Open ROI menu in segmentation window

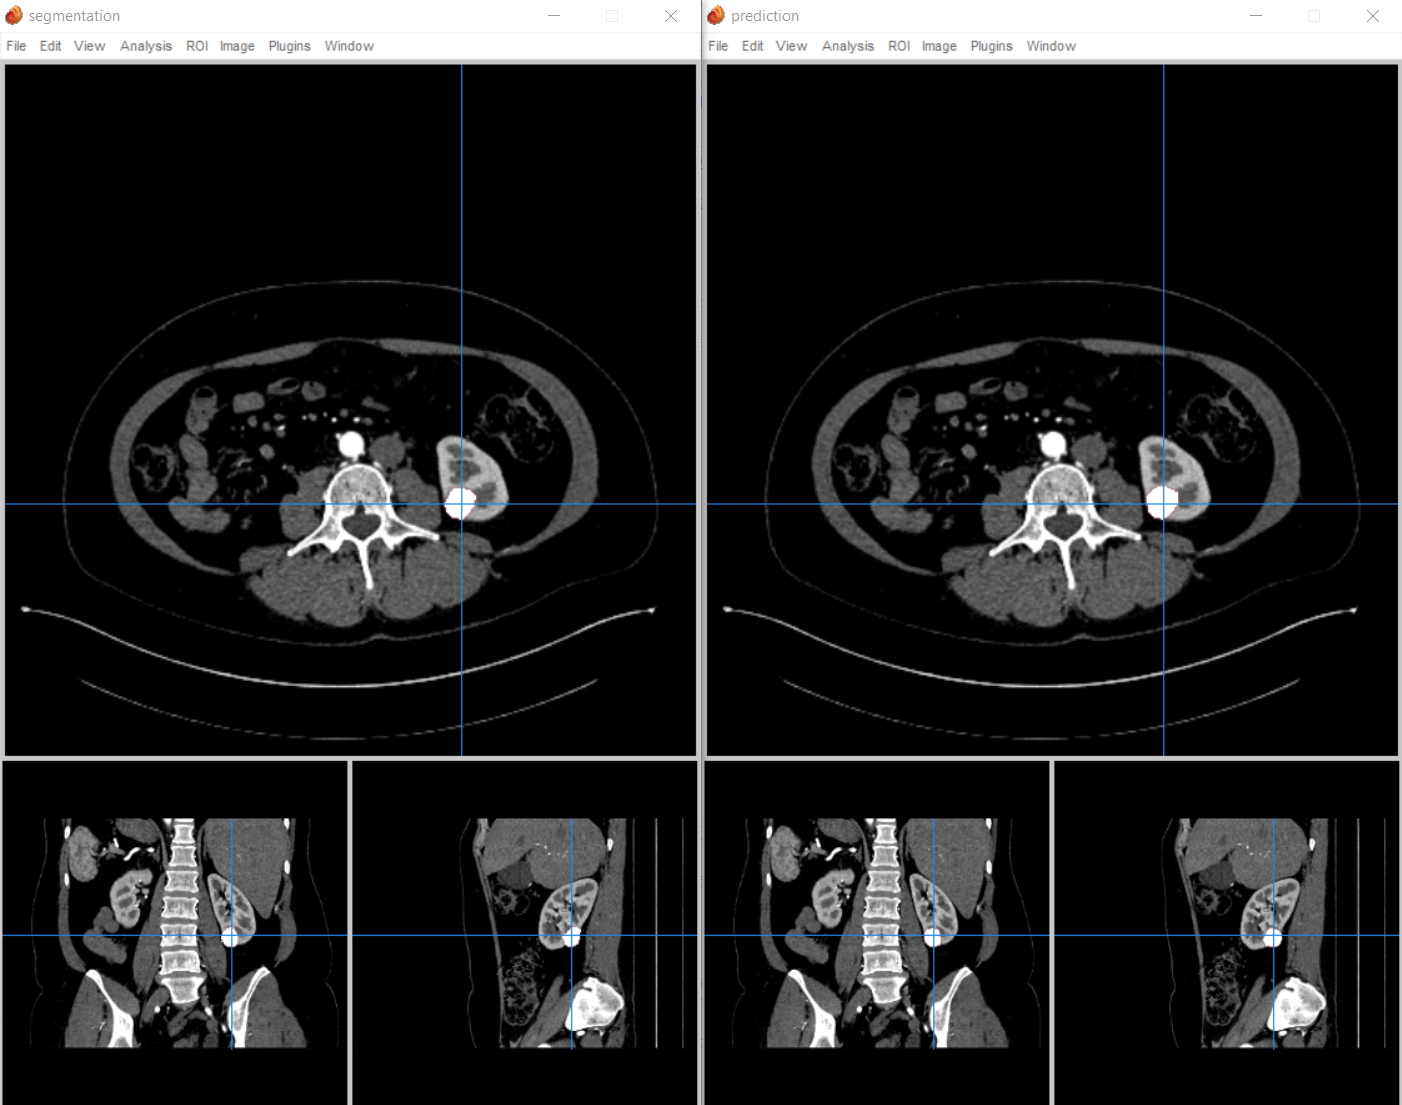click(197, 46)
